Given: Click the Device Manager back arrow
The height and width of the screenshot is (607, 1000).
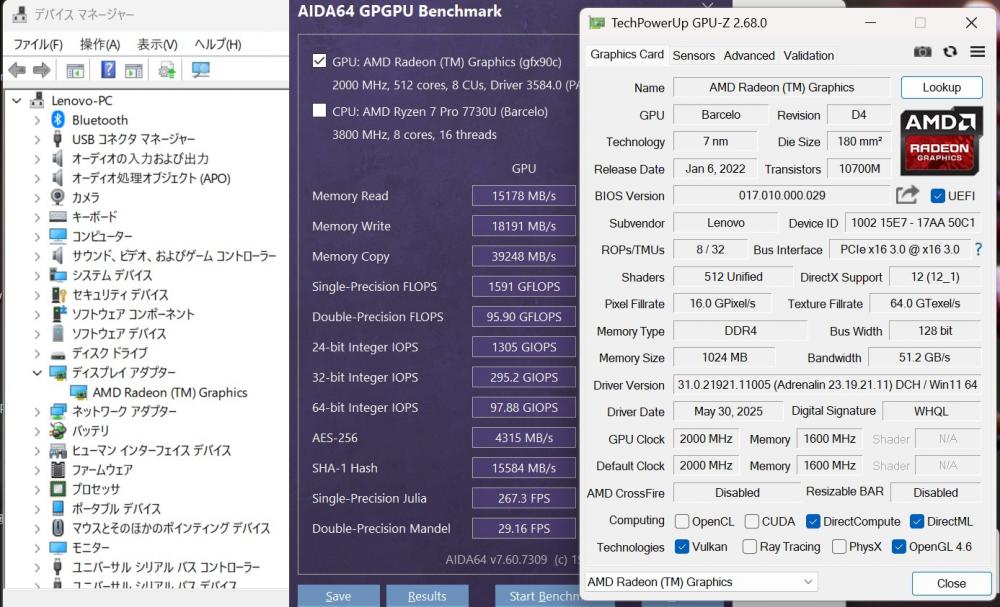Looking at the screenshot, I should [x=17, y=70].
